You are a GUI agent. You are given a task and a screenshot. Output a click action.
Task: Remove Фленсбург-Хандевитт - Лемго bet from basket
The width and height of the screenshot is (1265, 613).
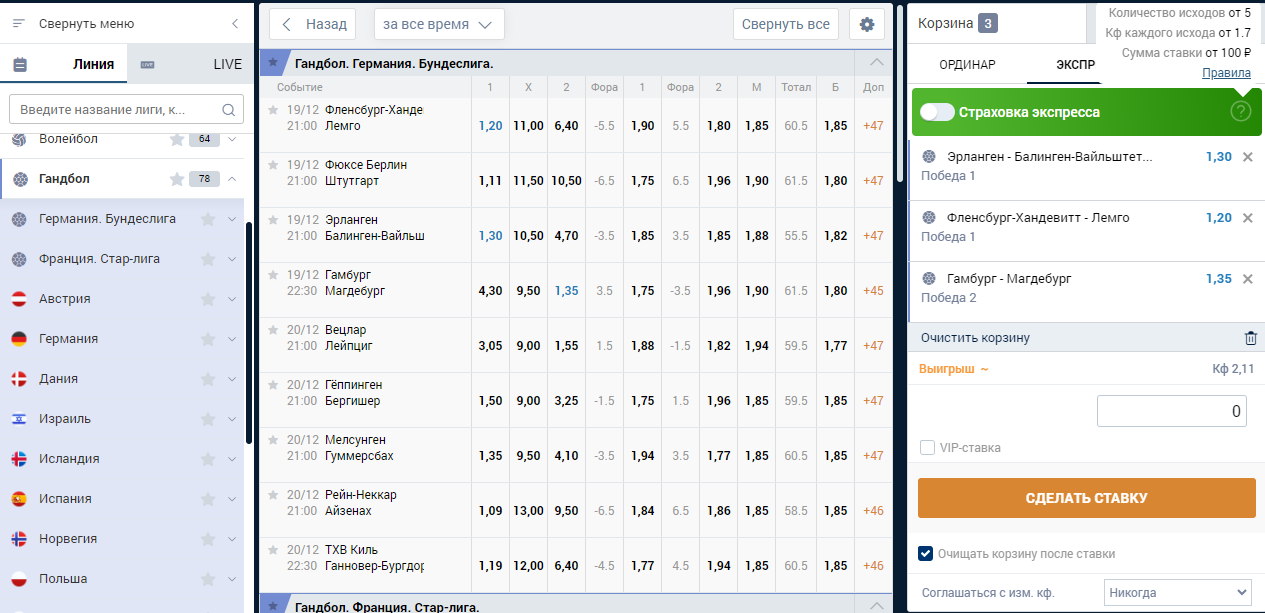pos(1247,218)
